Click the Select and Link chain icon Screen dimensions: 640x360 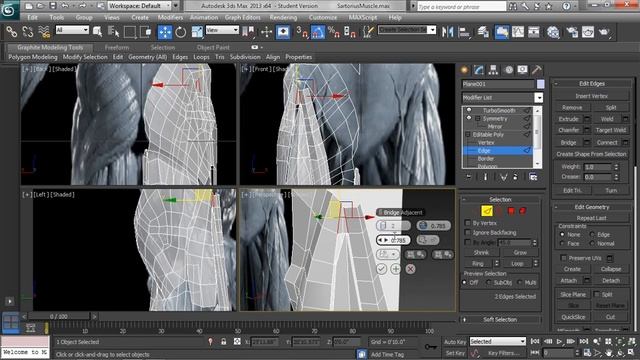click(x=11, y=32)
